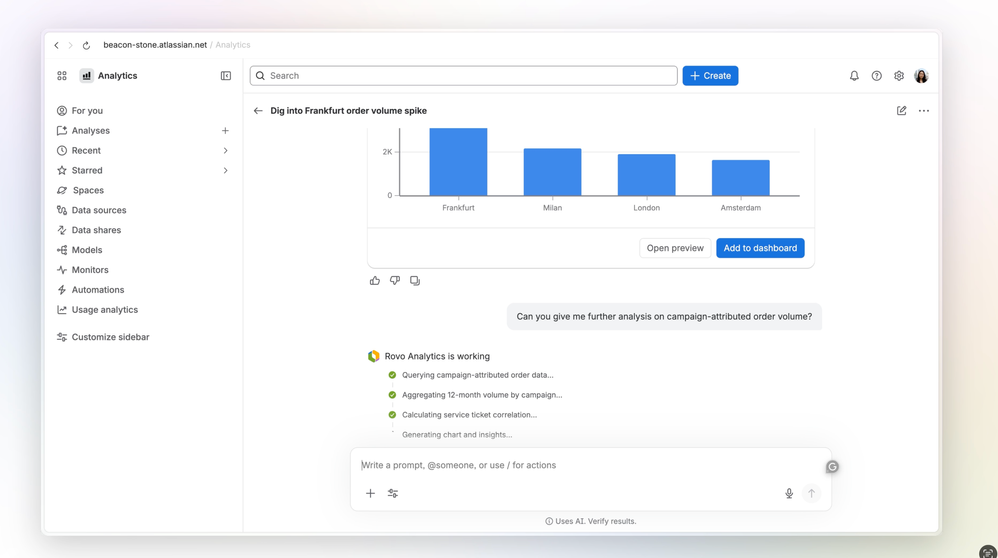Collapse the sidebar with the panel icon
This screenshot has height=558, width=998.
click(226, 76)
